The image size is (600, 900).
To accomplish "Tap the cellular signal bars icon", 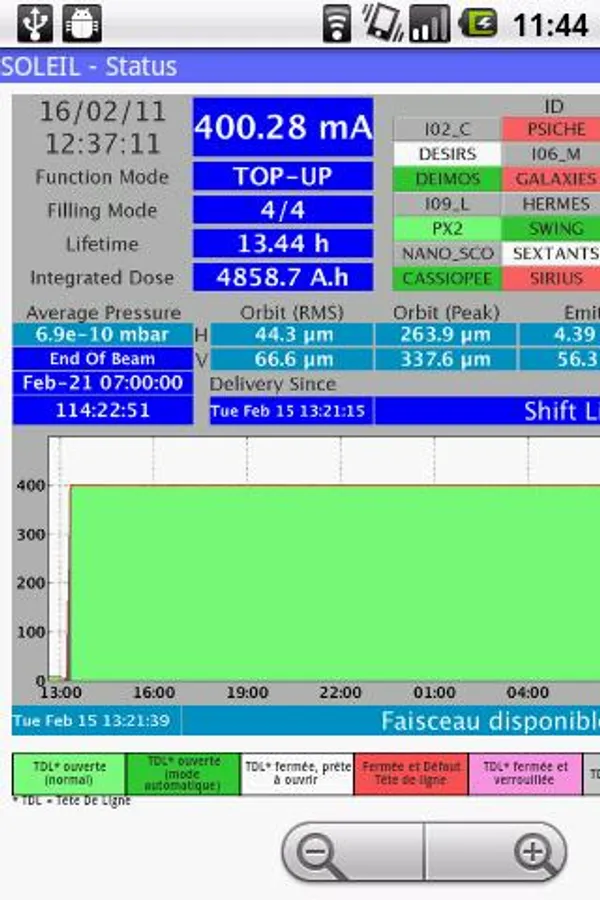I will coord(429,24).
